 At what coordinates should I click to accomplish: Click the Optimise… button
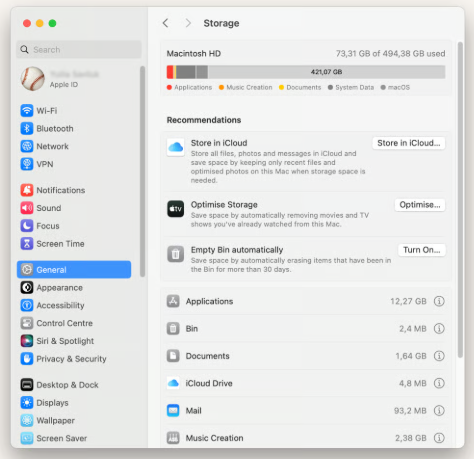tap(420, 205)
